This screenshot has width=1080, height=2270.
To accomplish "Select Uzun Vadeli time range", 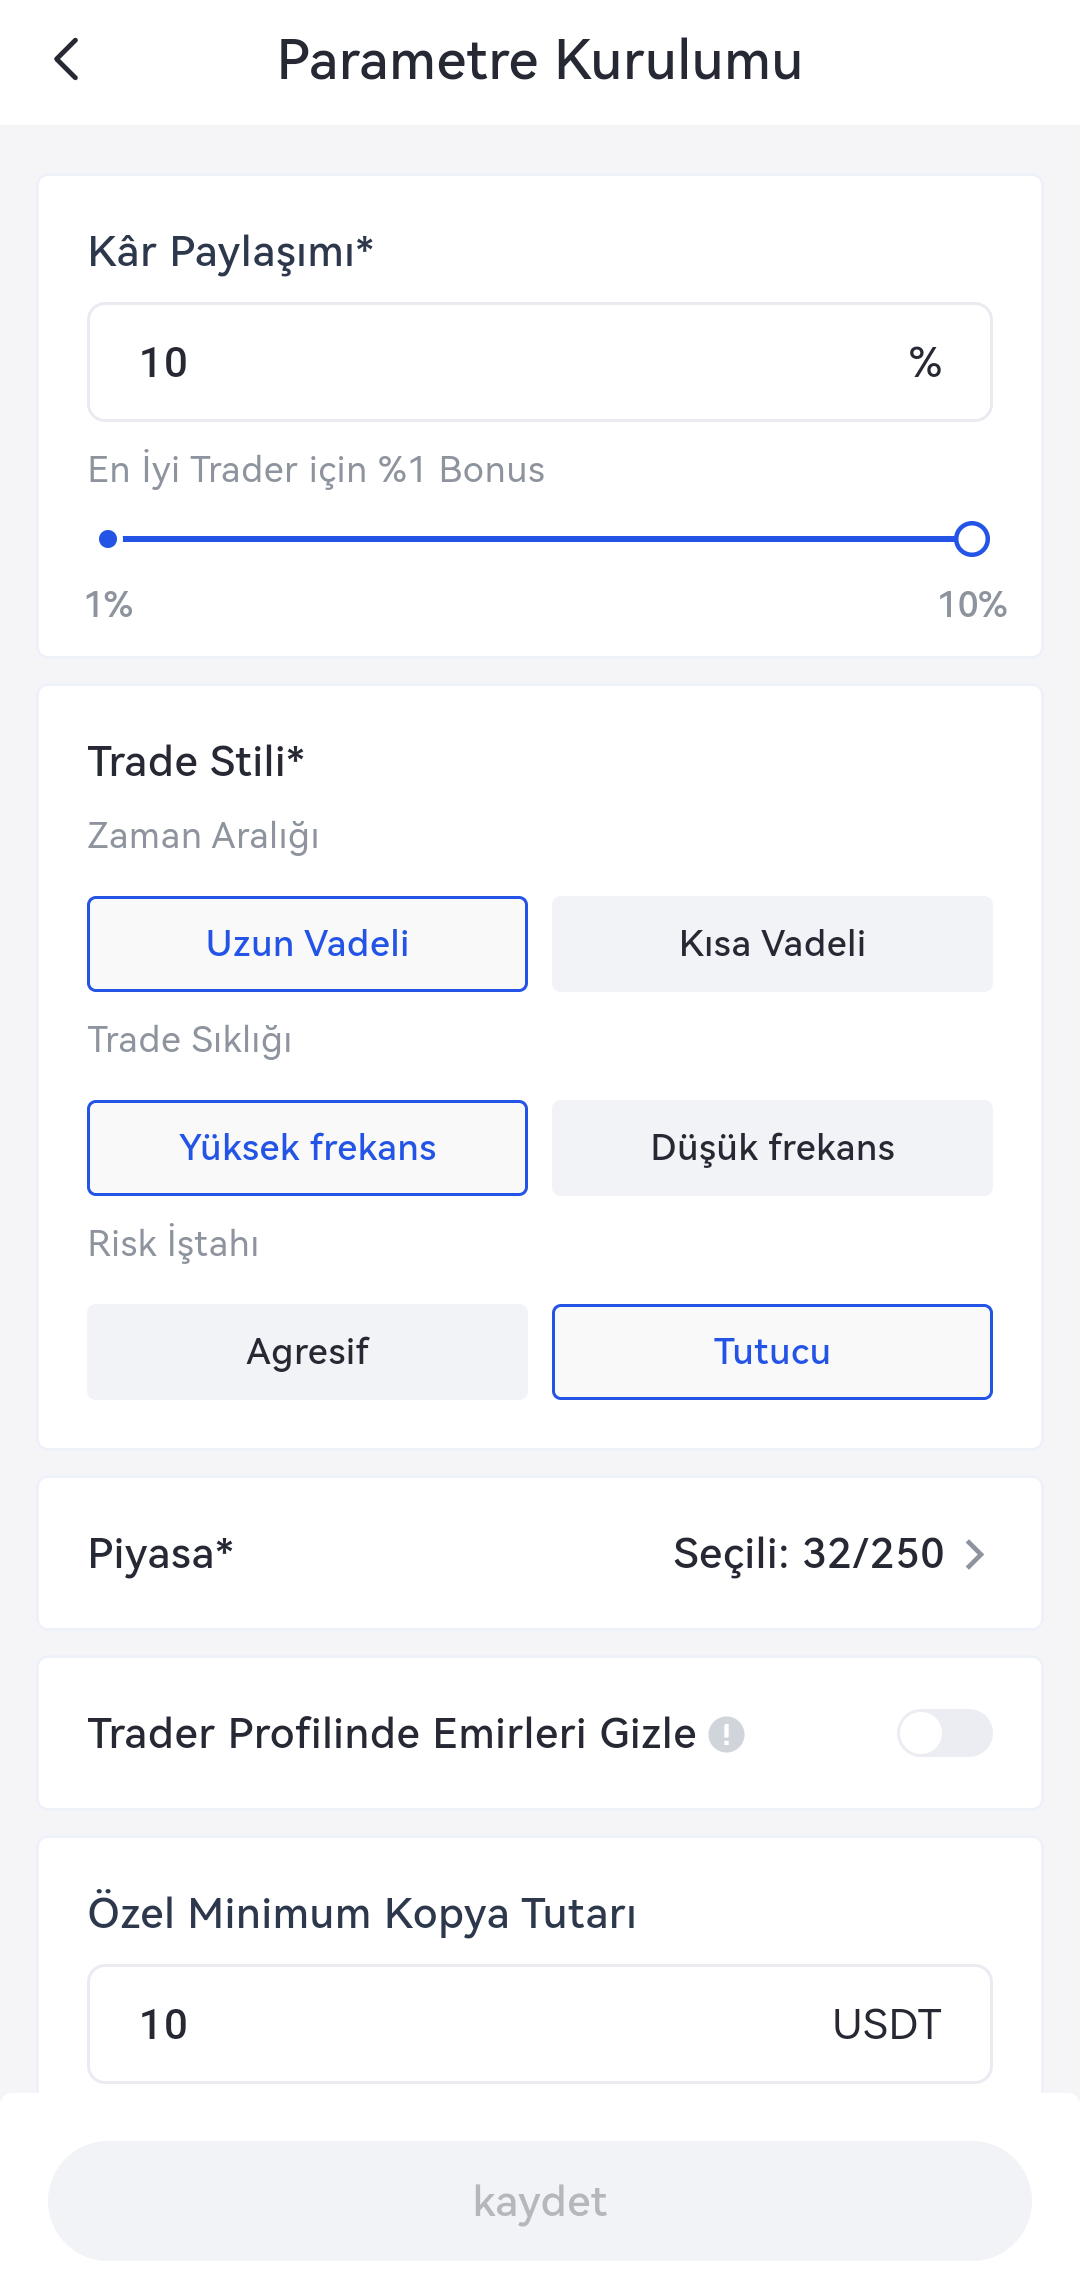I will pos(307,944).
